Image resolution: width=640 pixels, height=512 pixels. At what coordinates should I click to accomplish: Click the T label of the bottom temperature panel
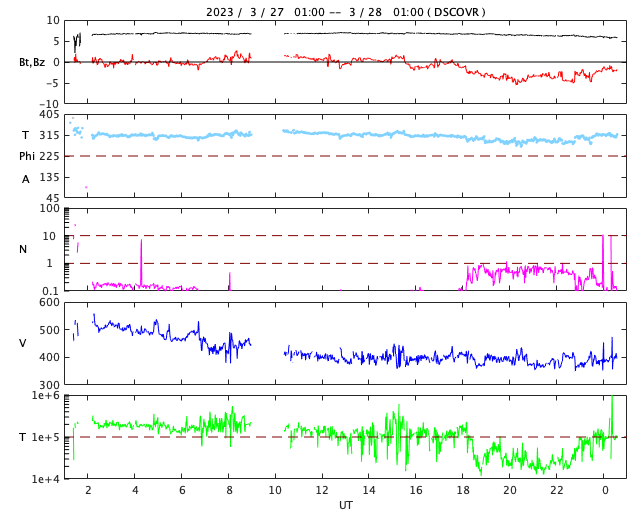click(x=23, y=437)
